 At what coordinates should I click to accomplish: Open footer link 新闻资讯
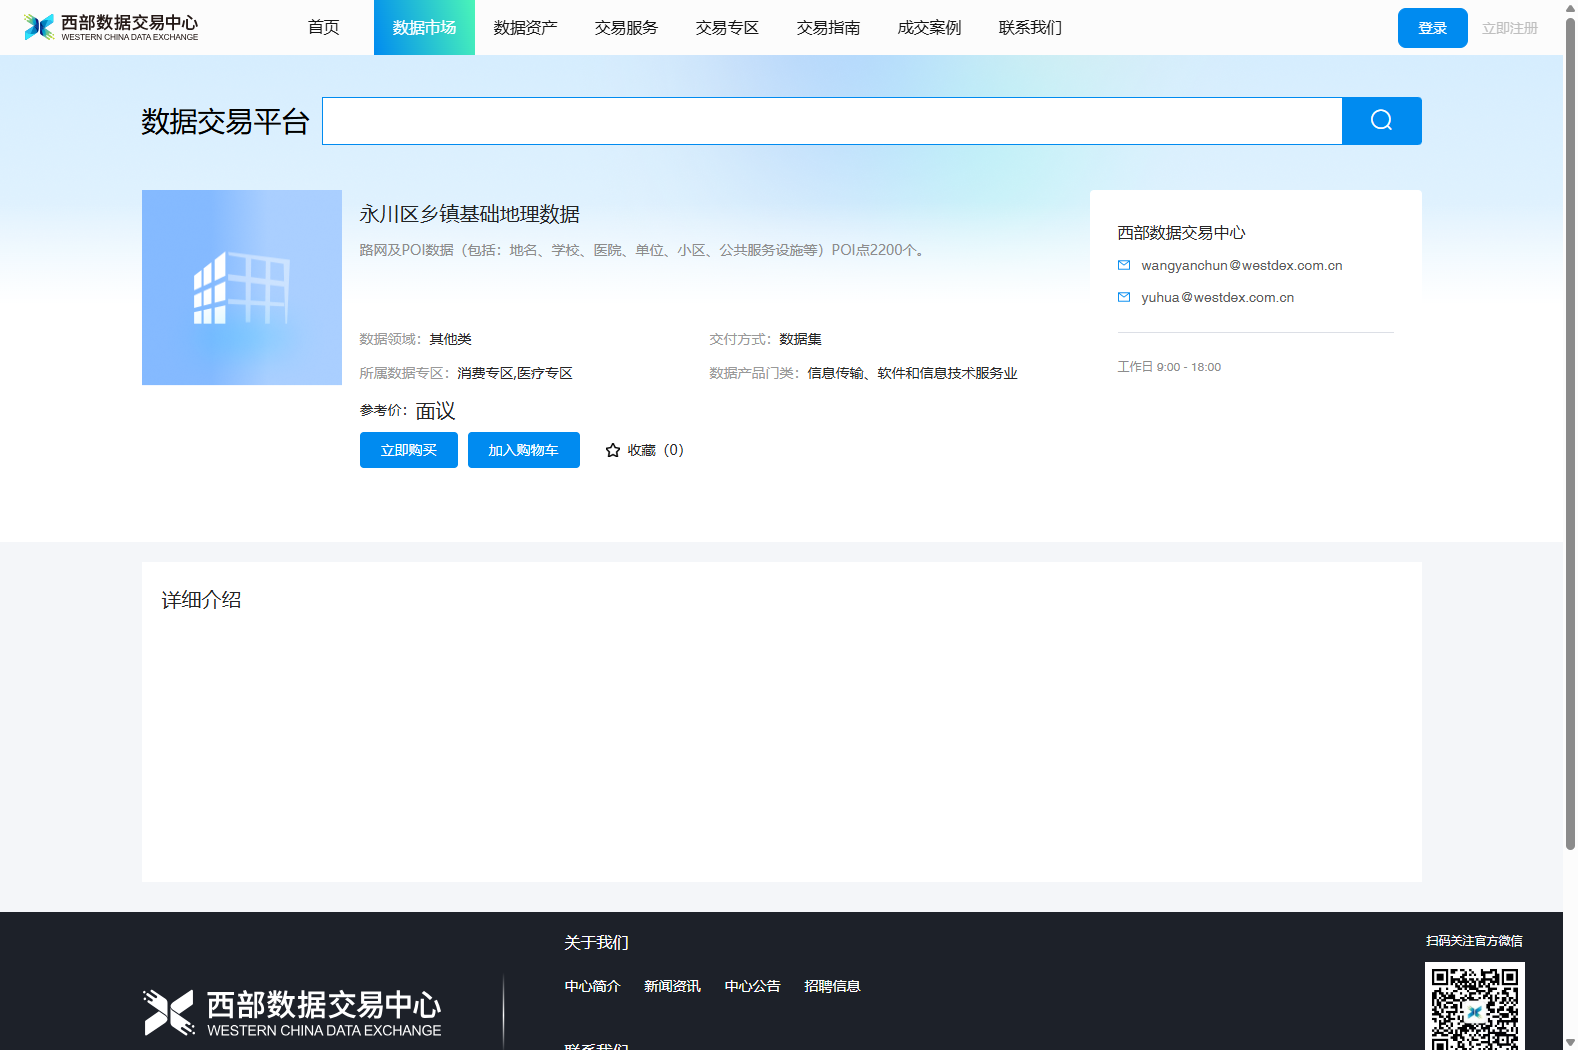point(672,986)
